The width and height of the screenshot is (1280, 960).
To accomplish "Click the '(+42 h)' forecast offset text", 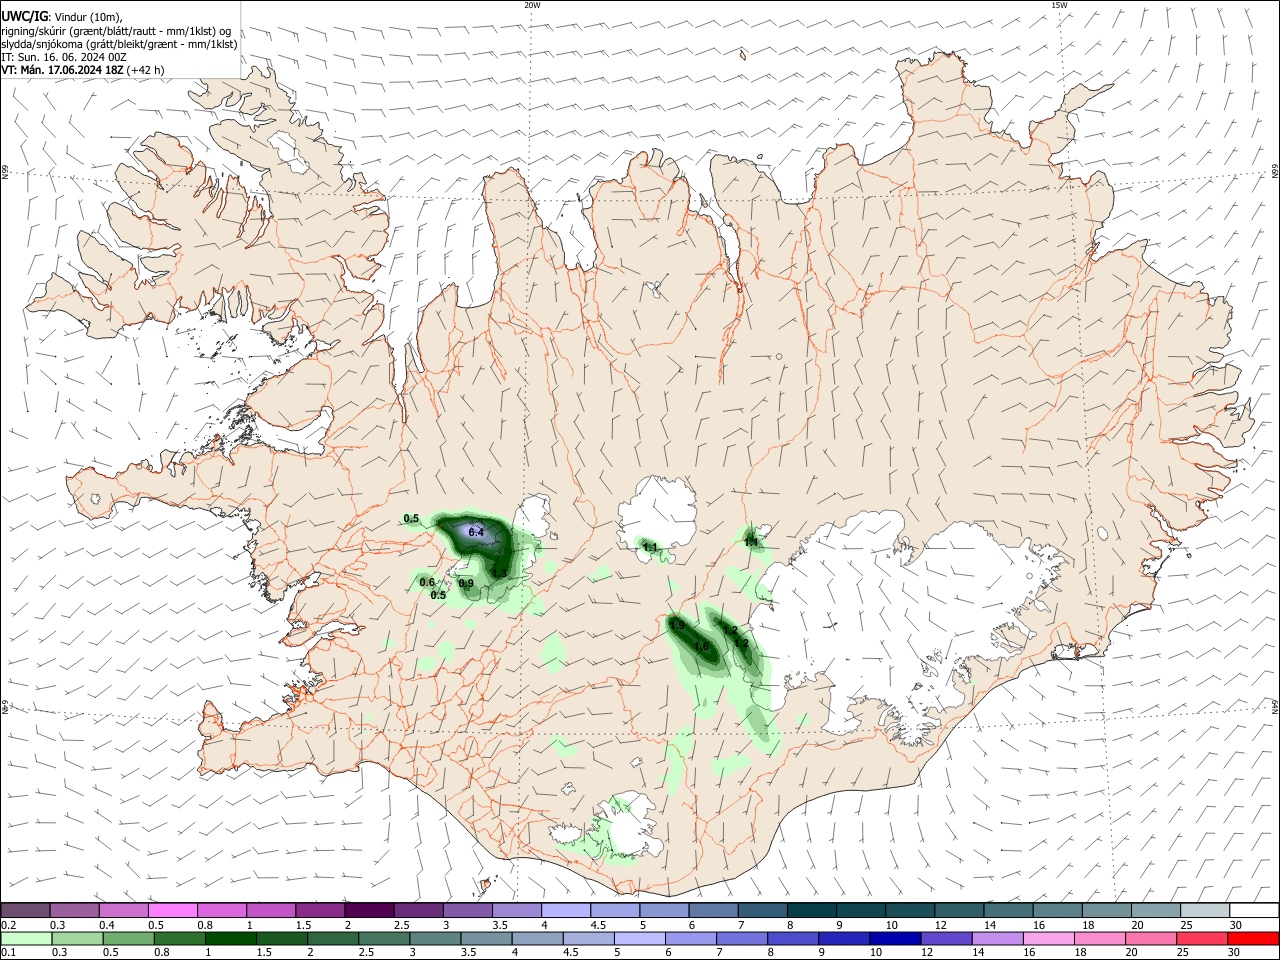I will click(x=146, y=70).
